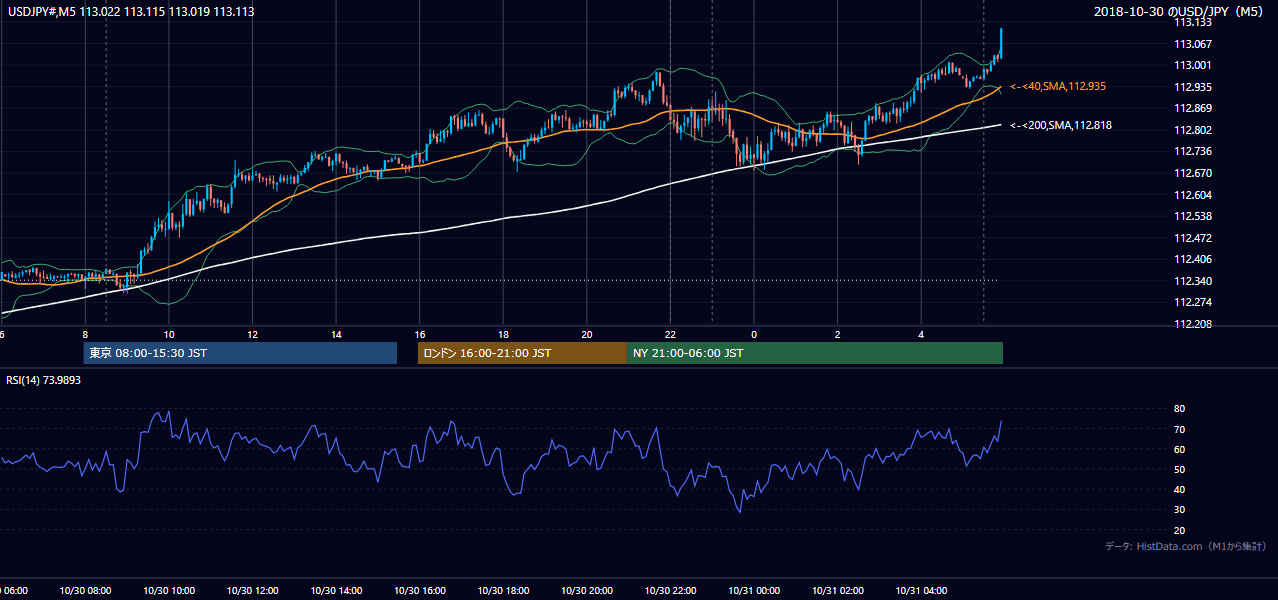Image resolution: width=1278 pixels, height=600 pixels.
Task: Click the 10/30 12:00 time axis label
Action: pyautogui.click(x=252, y=591)
